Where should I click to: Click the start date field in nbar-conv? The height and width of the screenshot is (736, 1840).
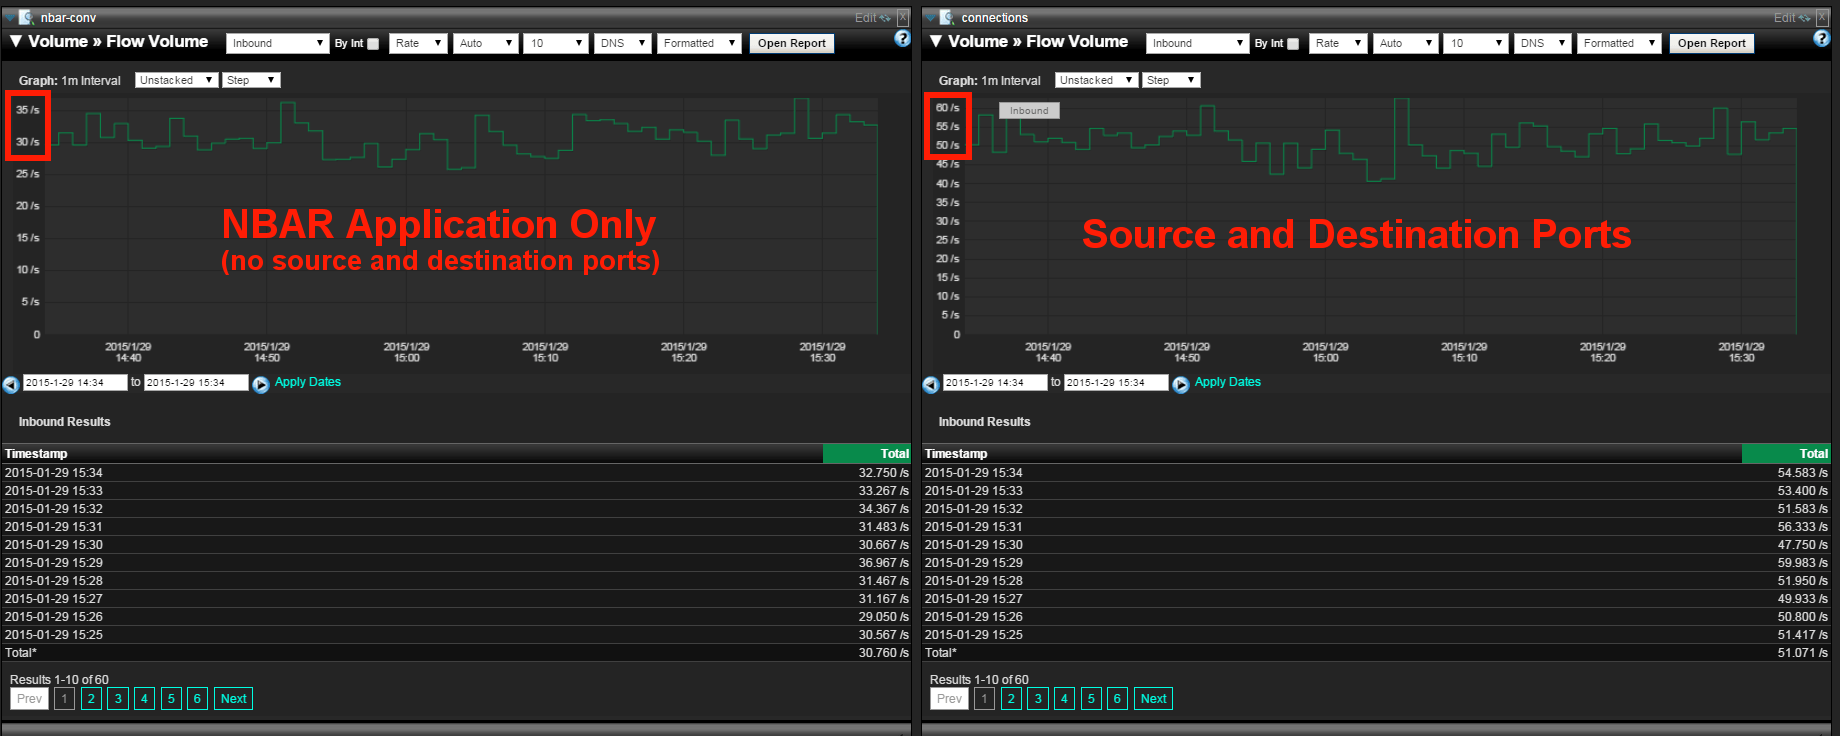click(75, 383)
